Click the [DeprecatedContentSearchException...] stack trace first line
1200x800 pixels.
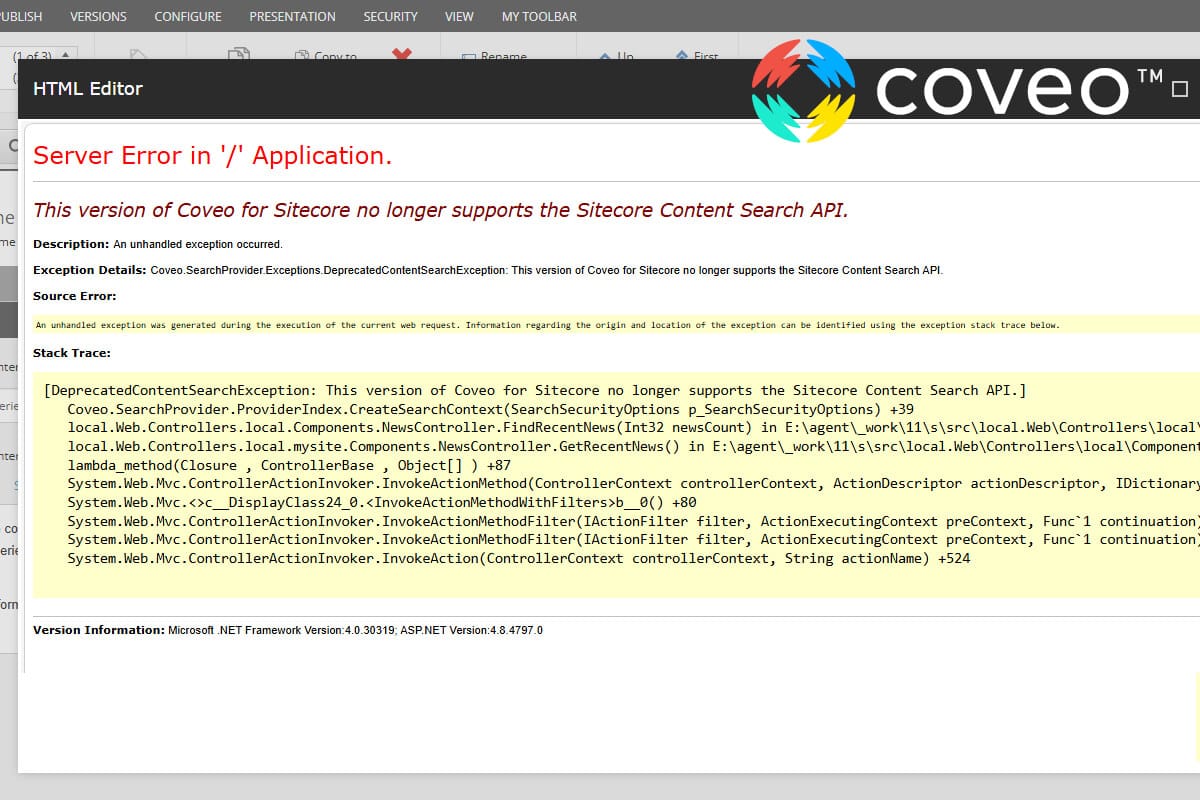pyautogui.click(x=535, y=390)
